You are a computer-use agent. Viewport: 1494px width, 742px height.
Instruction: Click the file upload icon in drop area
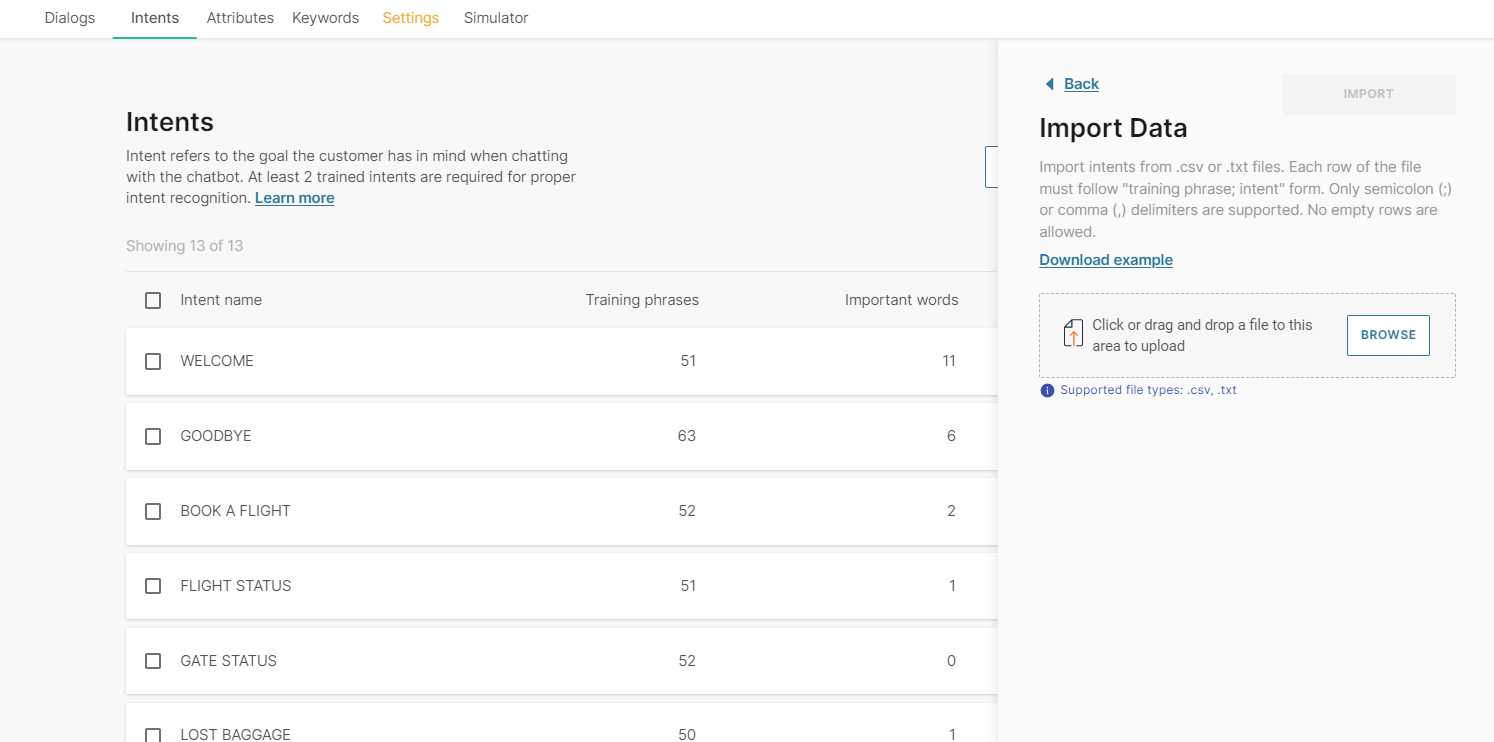tap(1072, 334)
